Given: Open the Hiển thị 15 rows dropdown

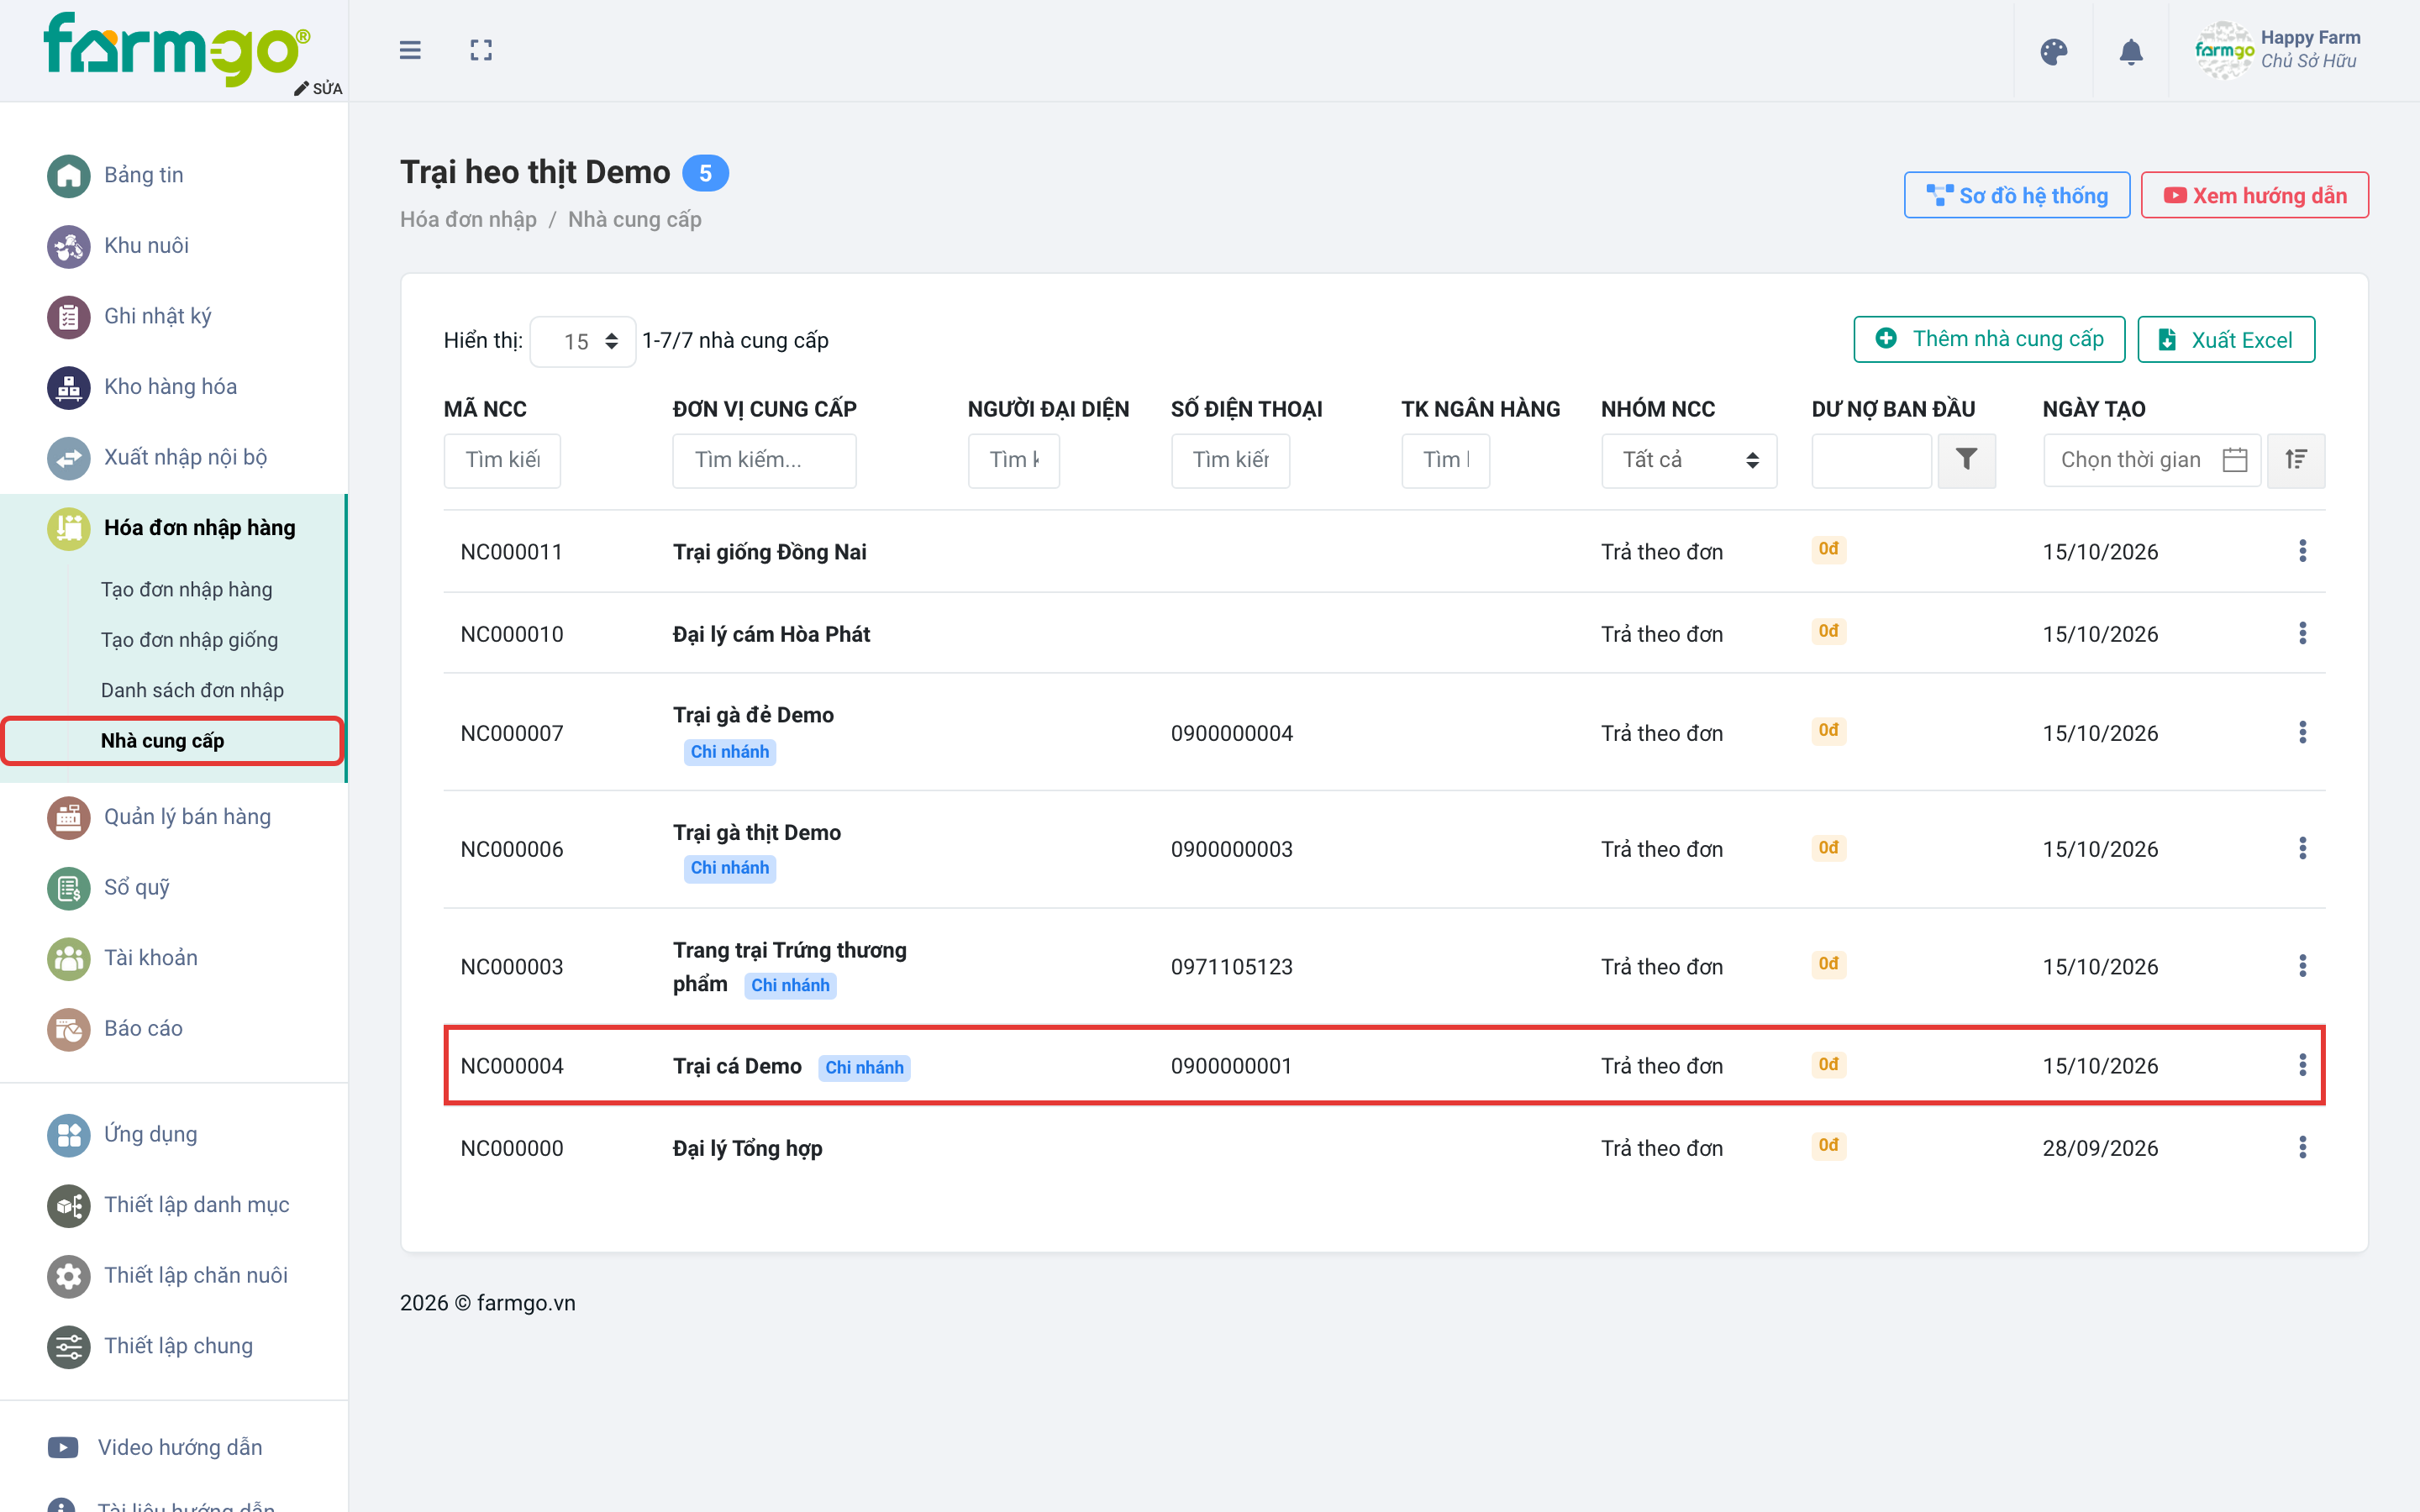Looking at the screenshot, I should point(583,341).
